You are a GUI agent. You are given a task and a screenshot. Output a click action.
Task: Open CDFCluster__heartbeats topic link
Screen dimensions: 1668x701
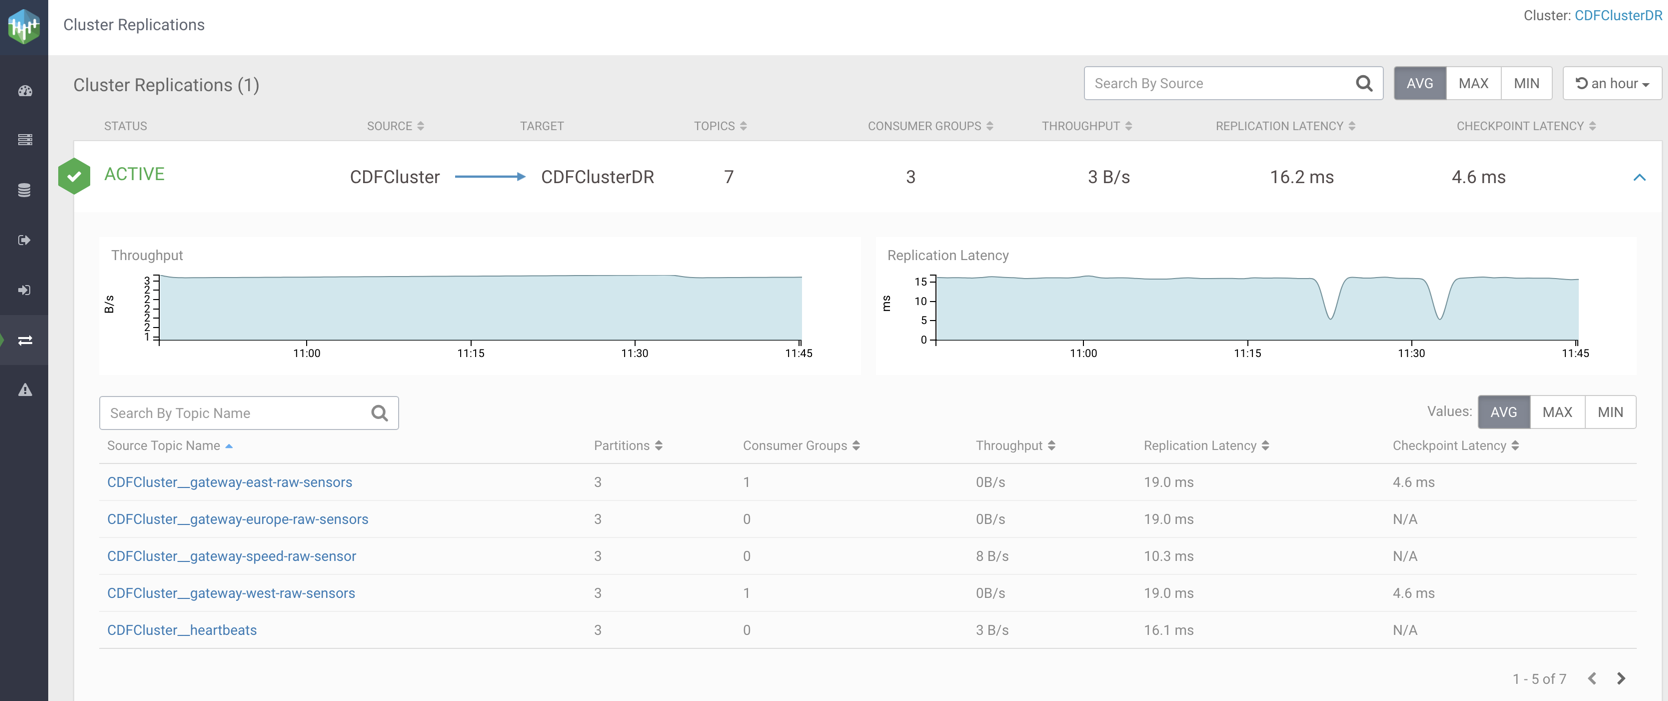coord(182,630)
